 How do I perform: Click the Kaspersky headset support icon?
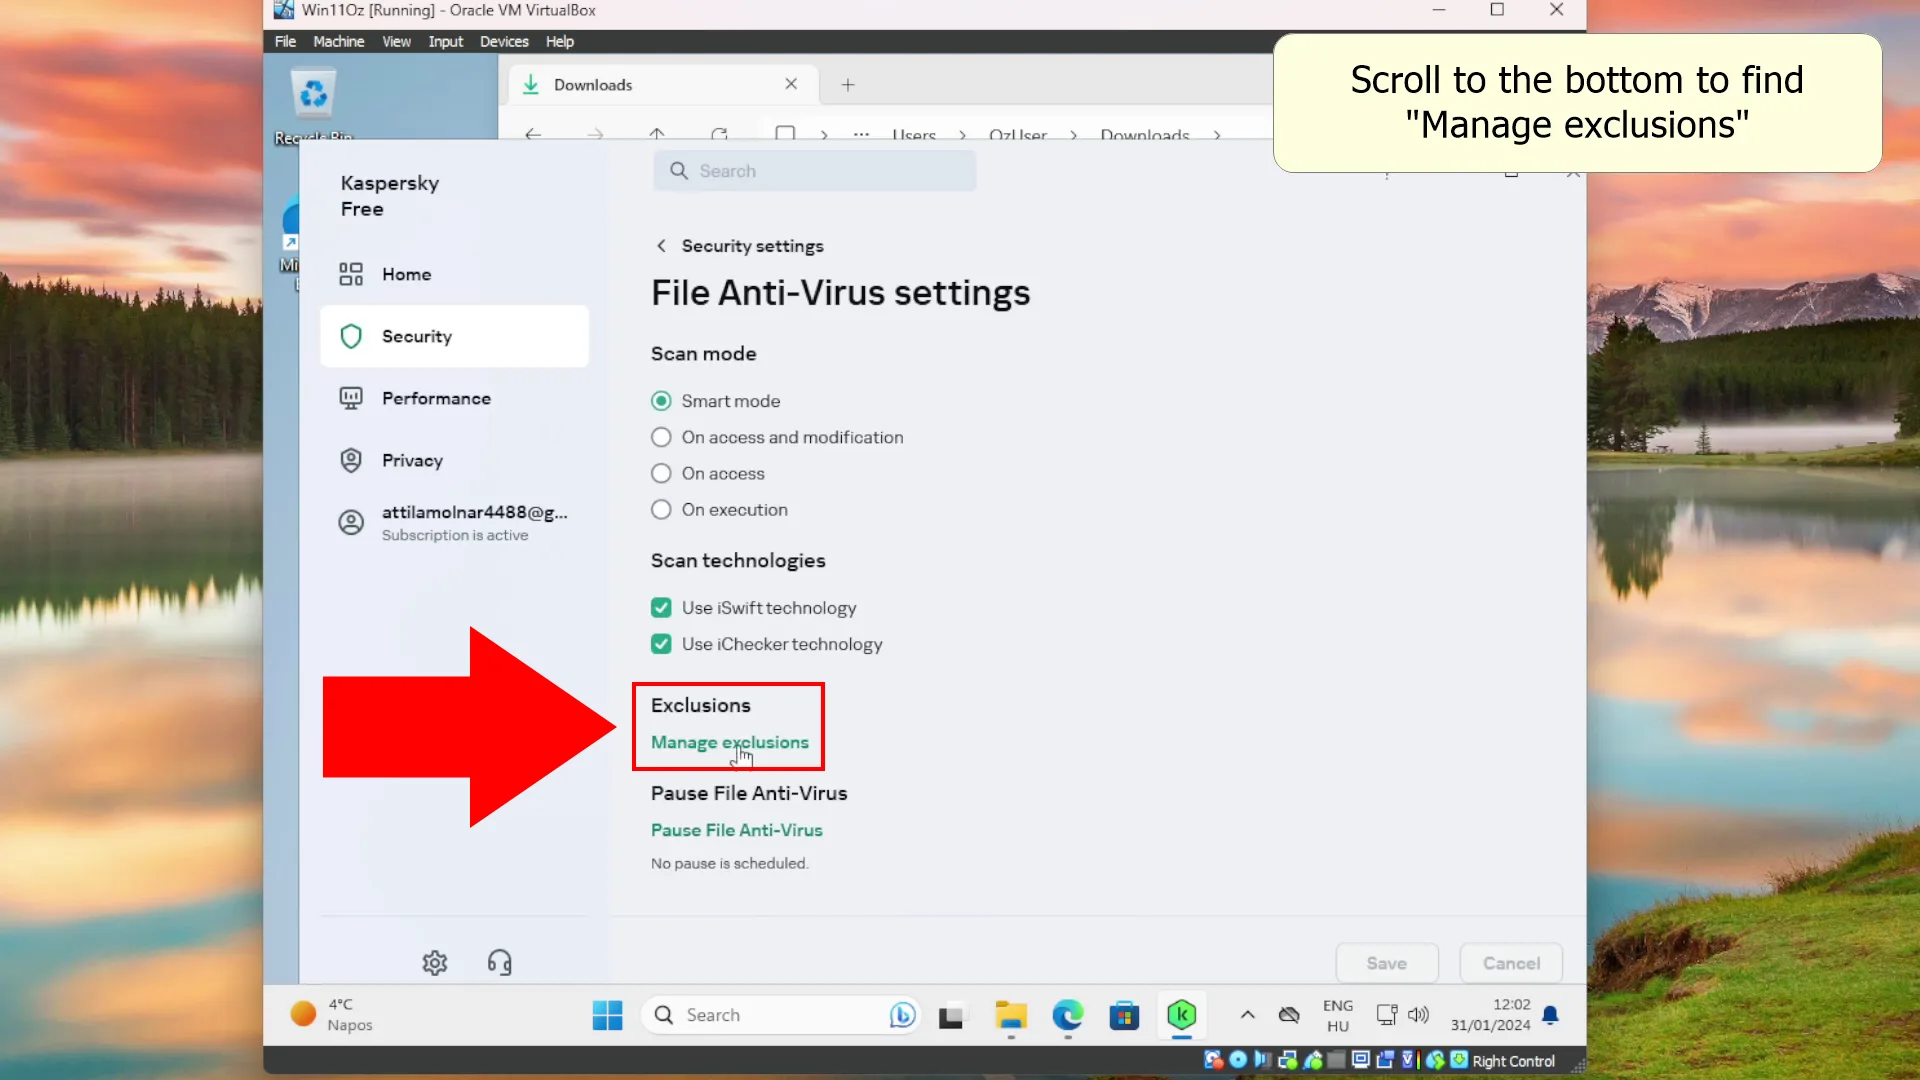[500, 961]
